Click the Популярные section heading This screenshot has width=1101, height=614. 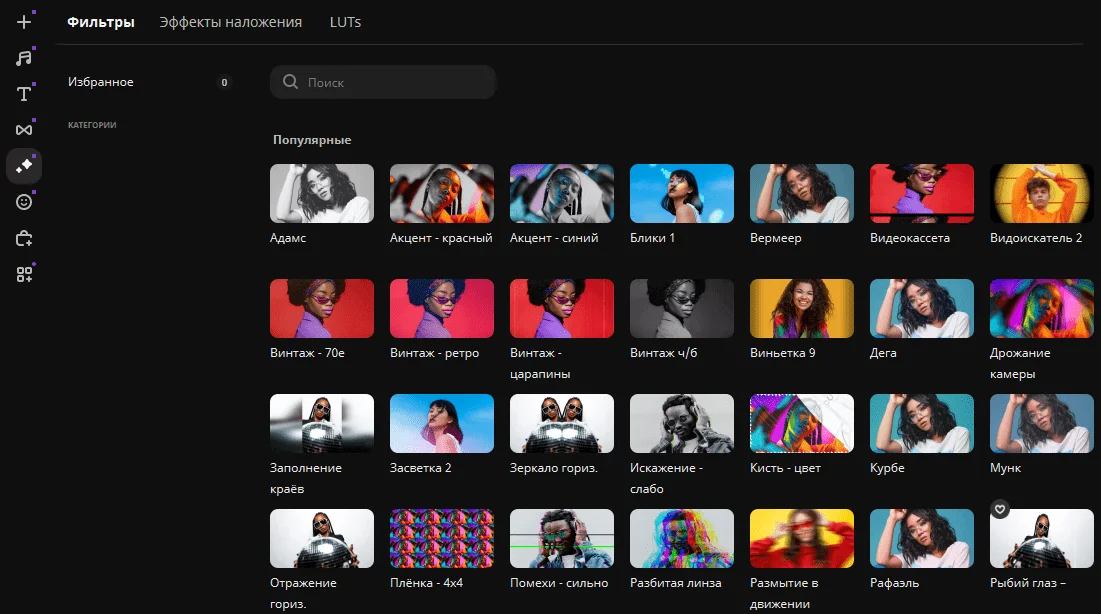312,140
